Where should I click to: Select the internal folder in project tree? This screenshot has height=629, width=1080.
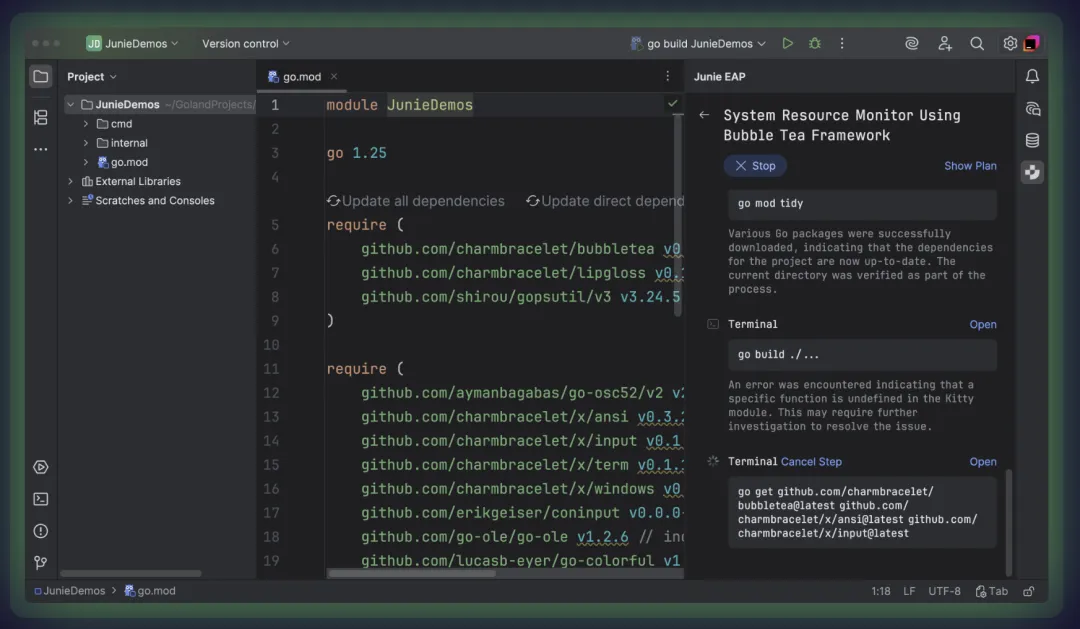click(122, 143)
